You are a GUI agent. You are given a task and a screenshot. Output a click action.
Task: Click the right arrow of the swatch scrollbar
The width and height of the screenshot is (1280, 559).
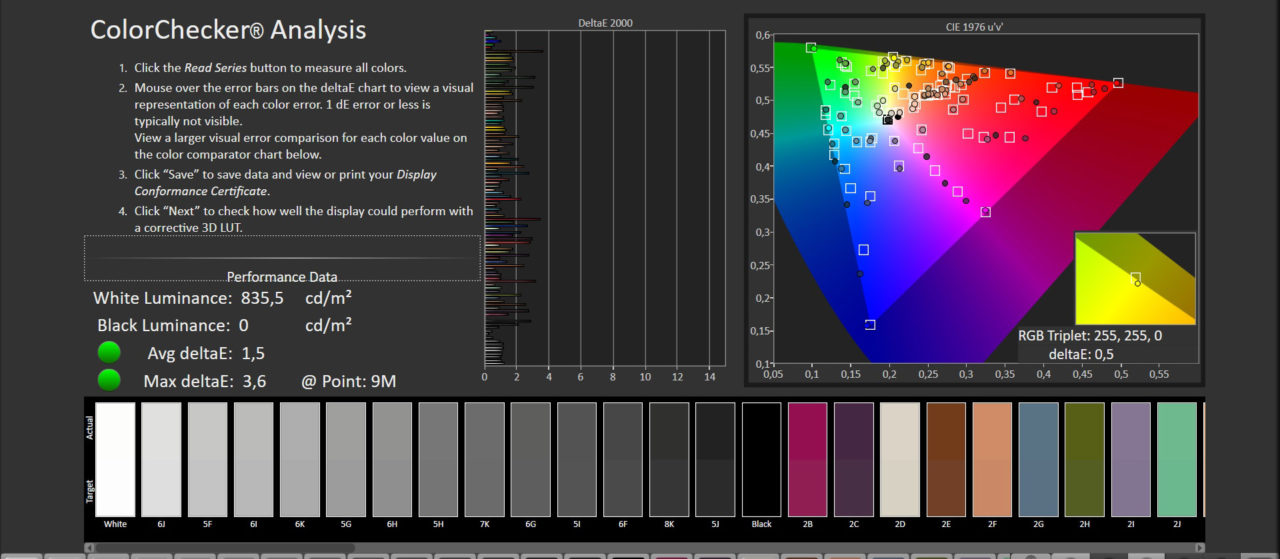click(1199, 547)
